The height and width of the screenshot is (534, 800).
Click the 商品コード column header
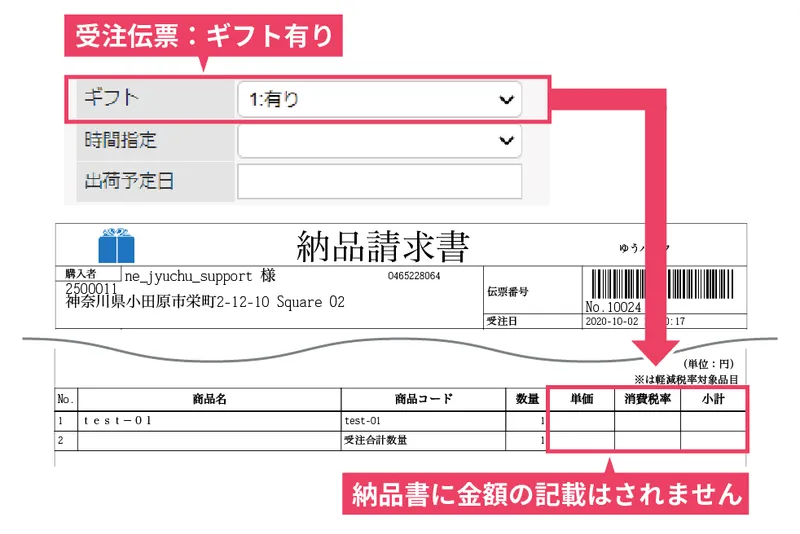click(423, 399)
